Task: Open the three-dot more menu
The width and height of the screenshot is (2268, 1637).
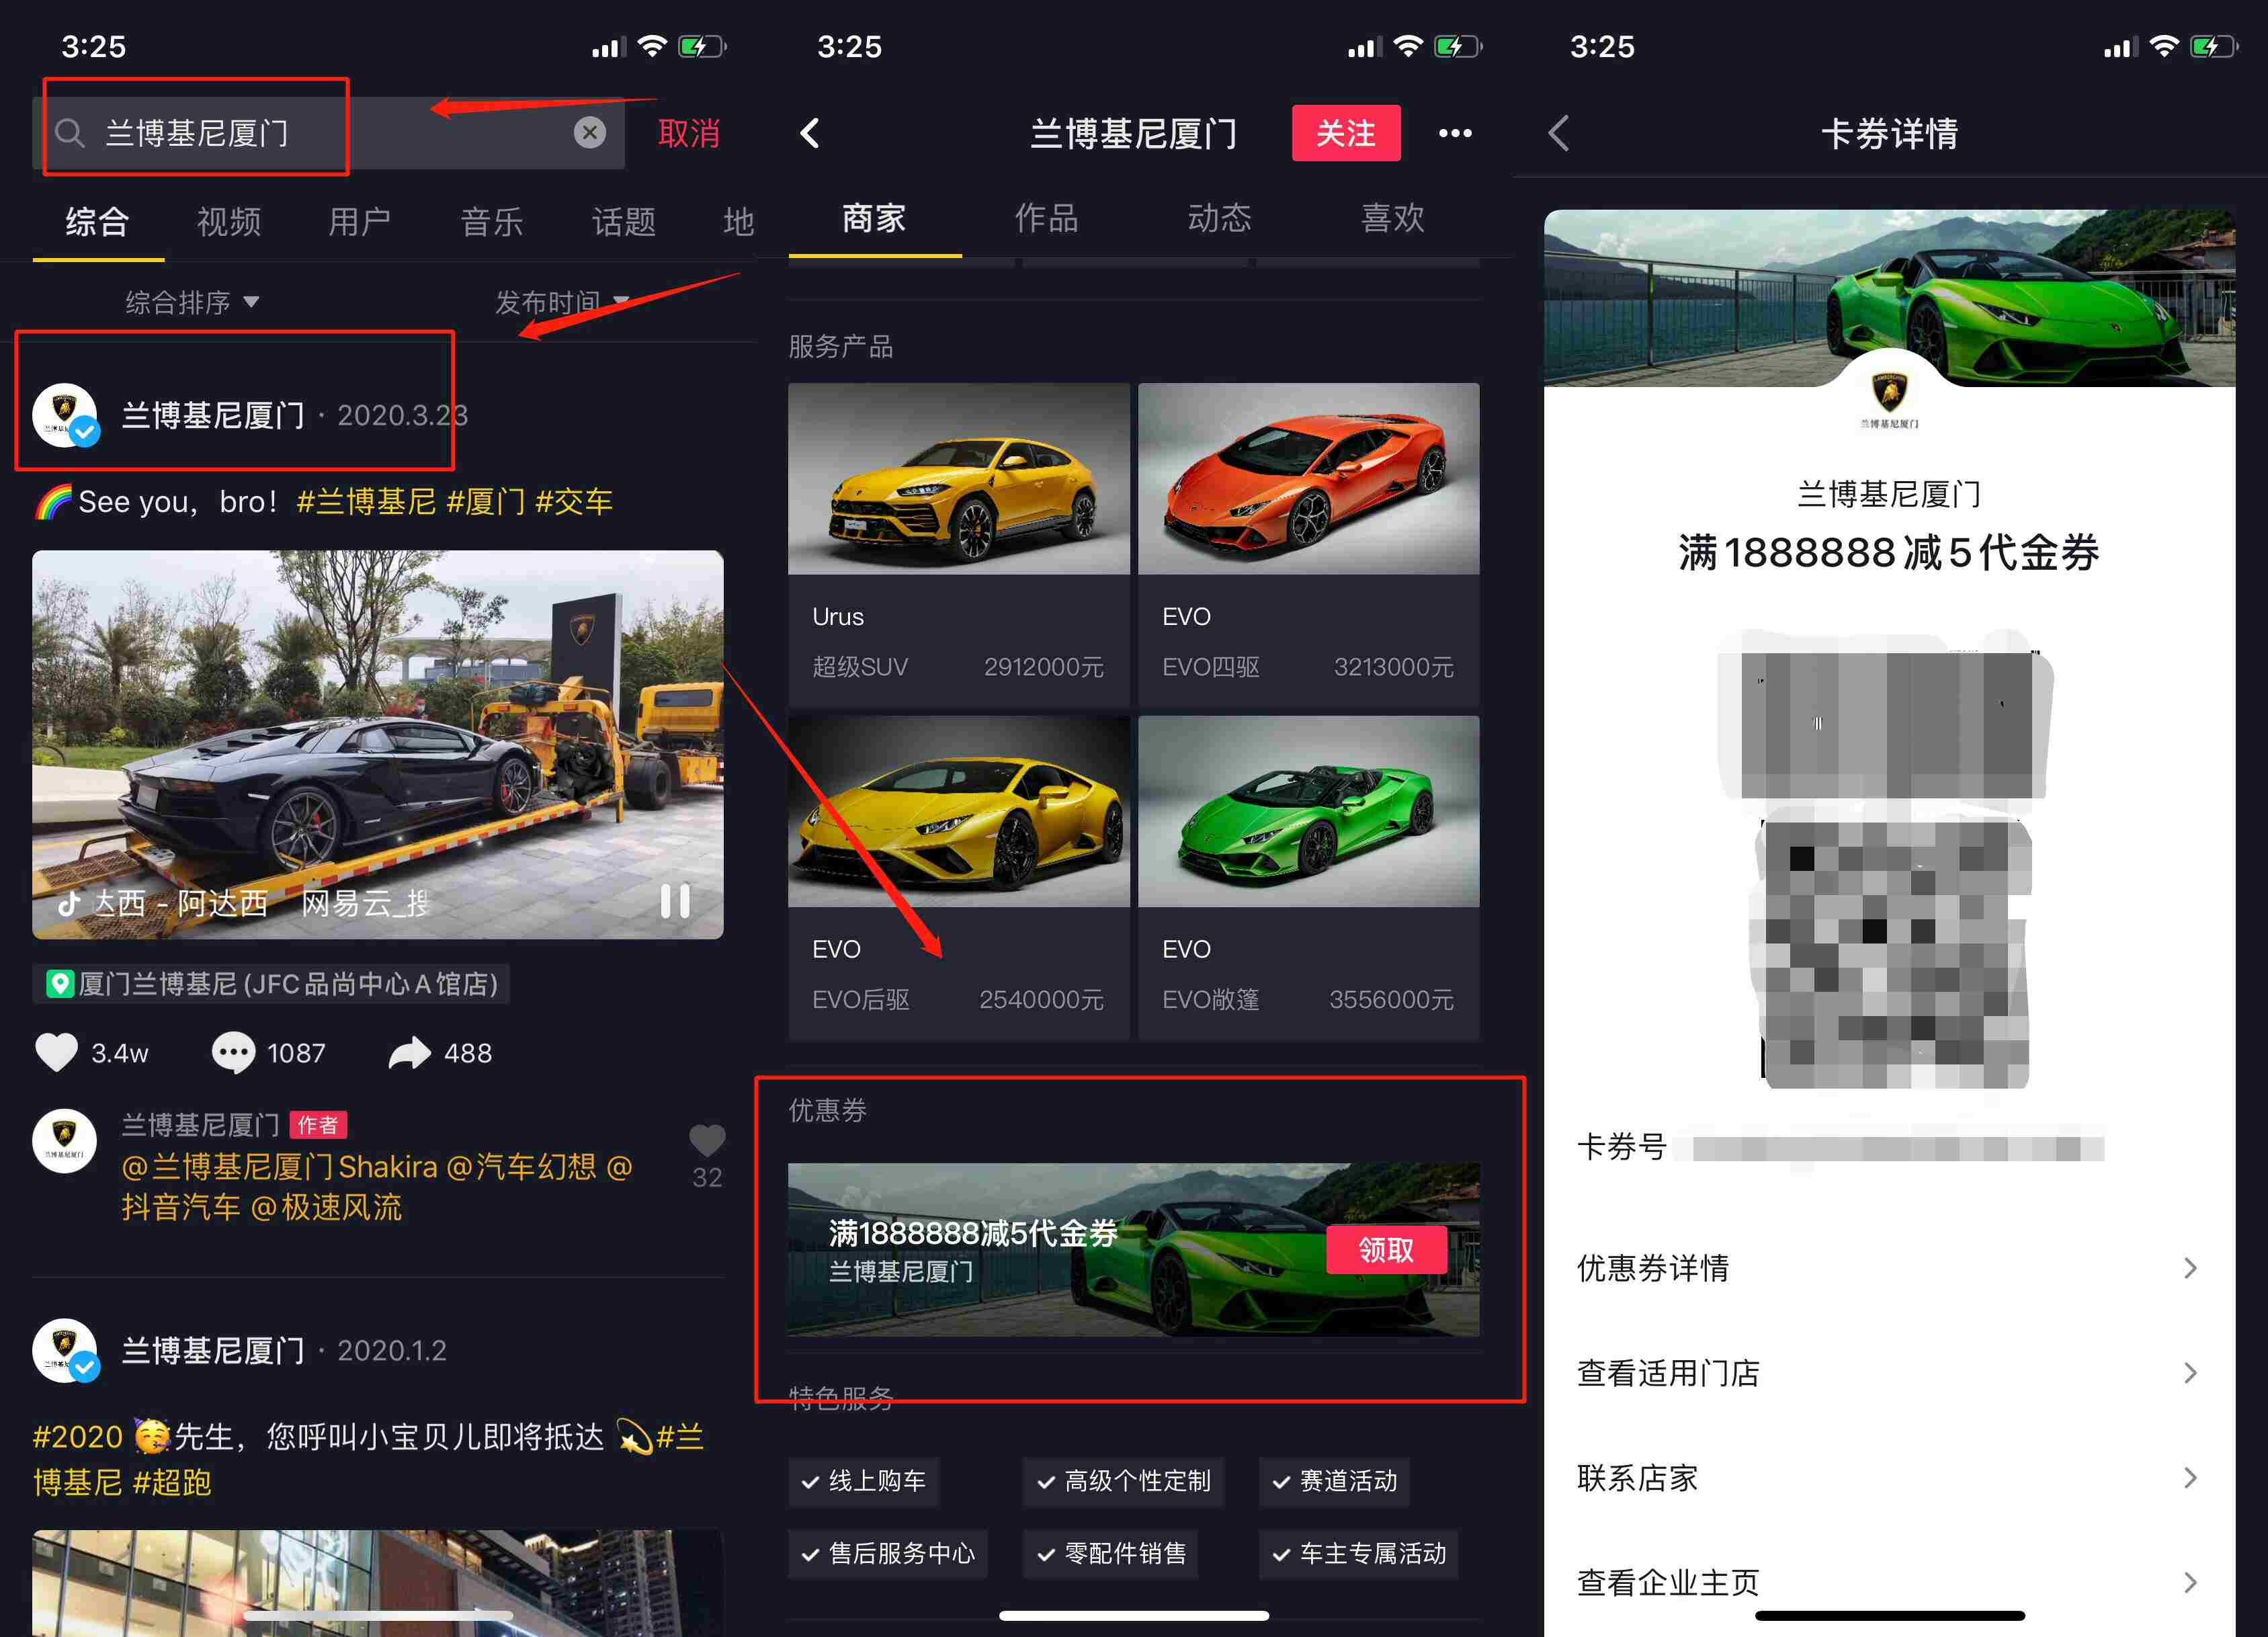Action: 1455,133
